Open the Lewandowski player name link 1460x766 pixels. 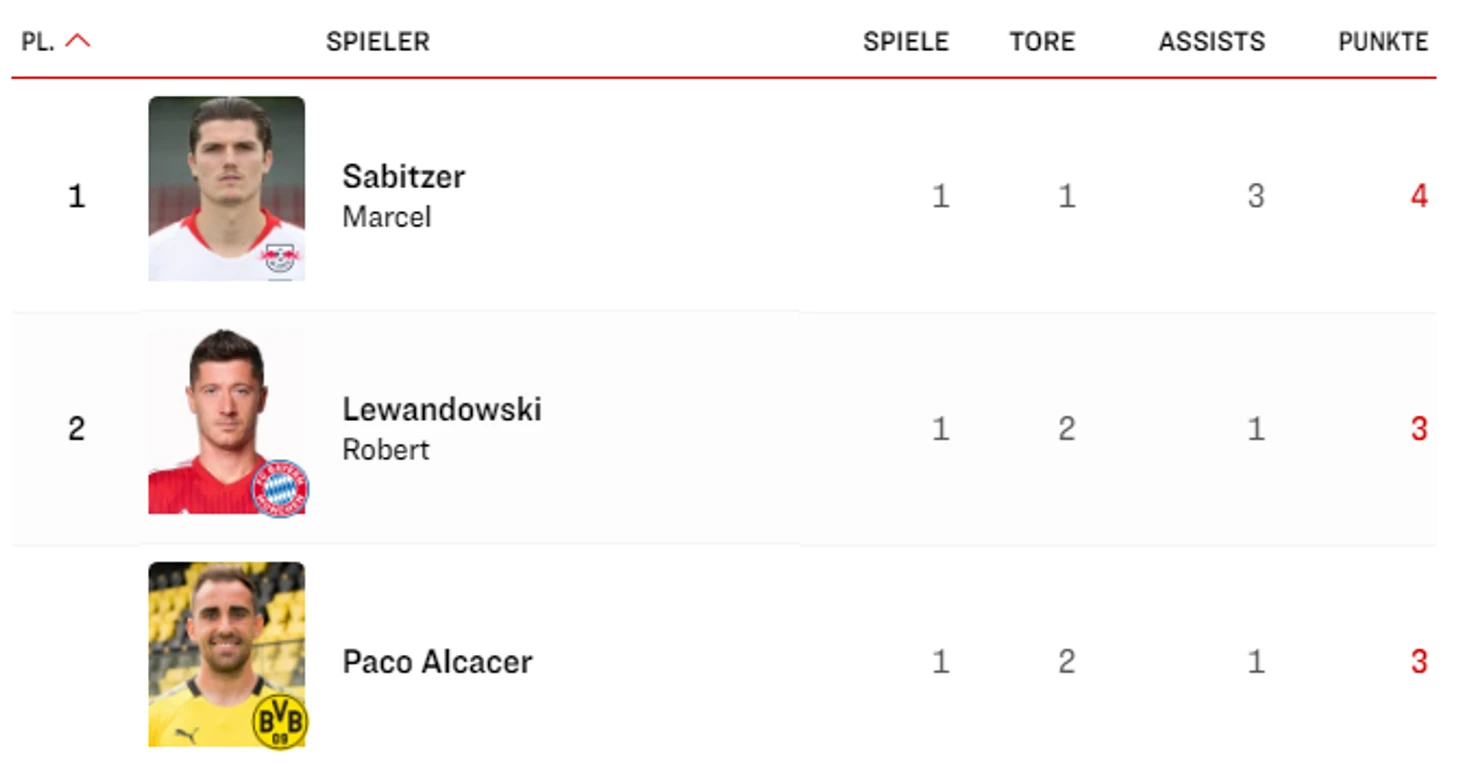click(442, 409)
